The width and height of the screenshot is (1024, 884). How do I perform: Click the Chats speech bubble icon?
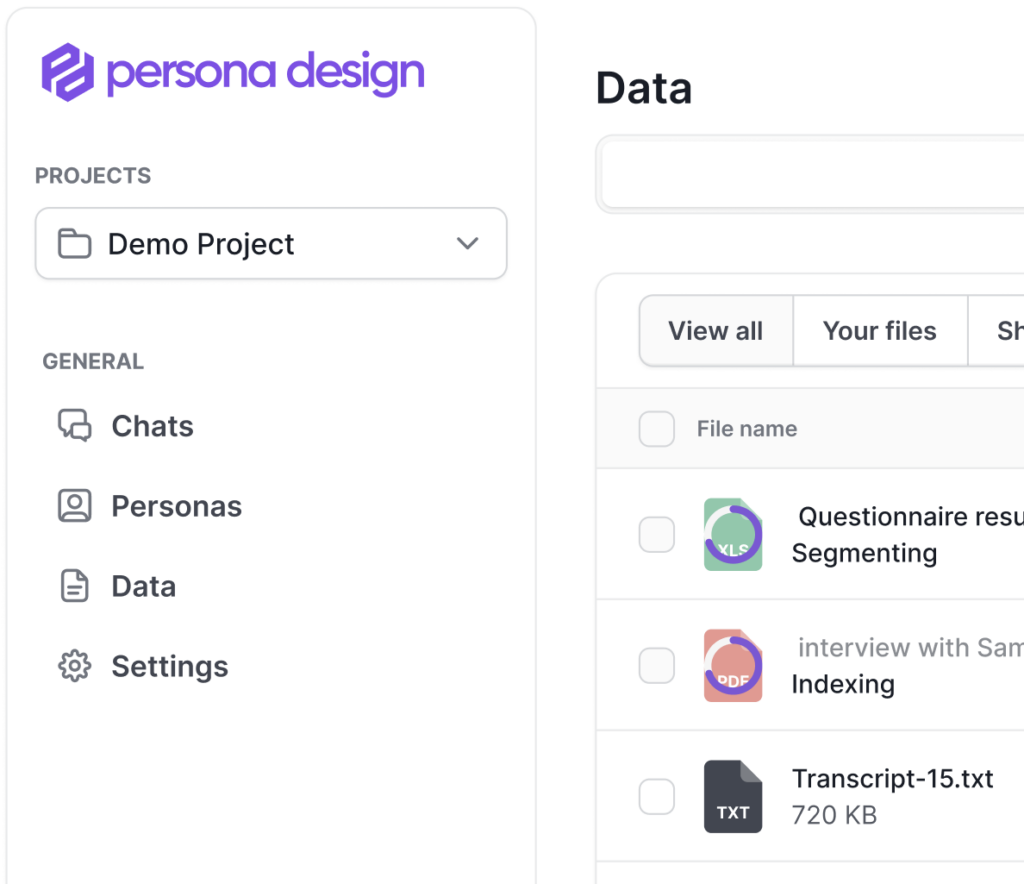tap(74, 426)
